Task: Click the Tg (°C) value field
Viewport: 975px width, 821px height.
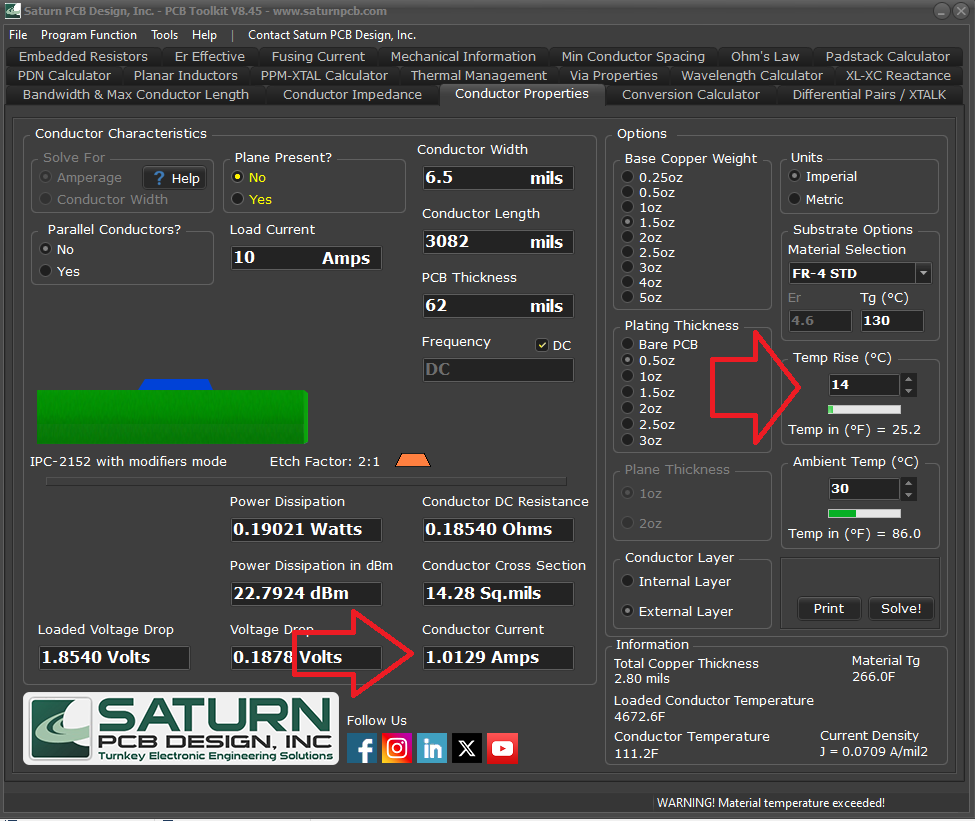Action: (892, 321)
